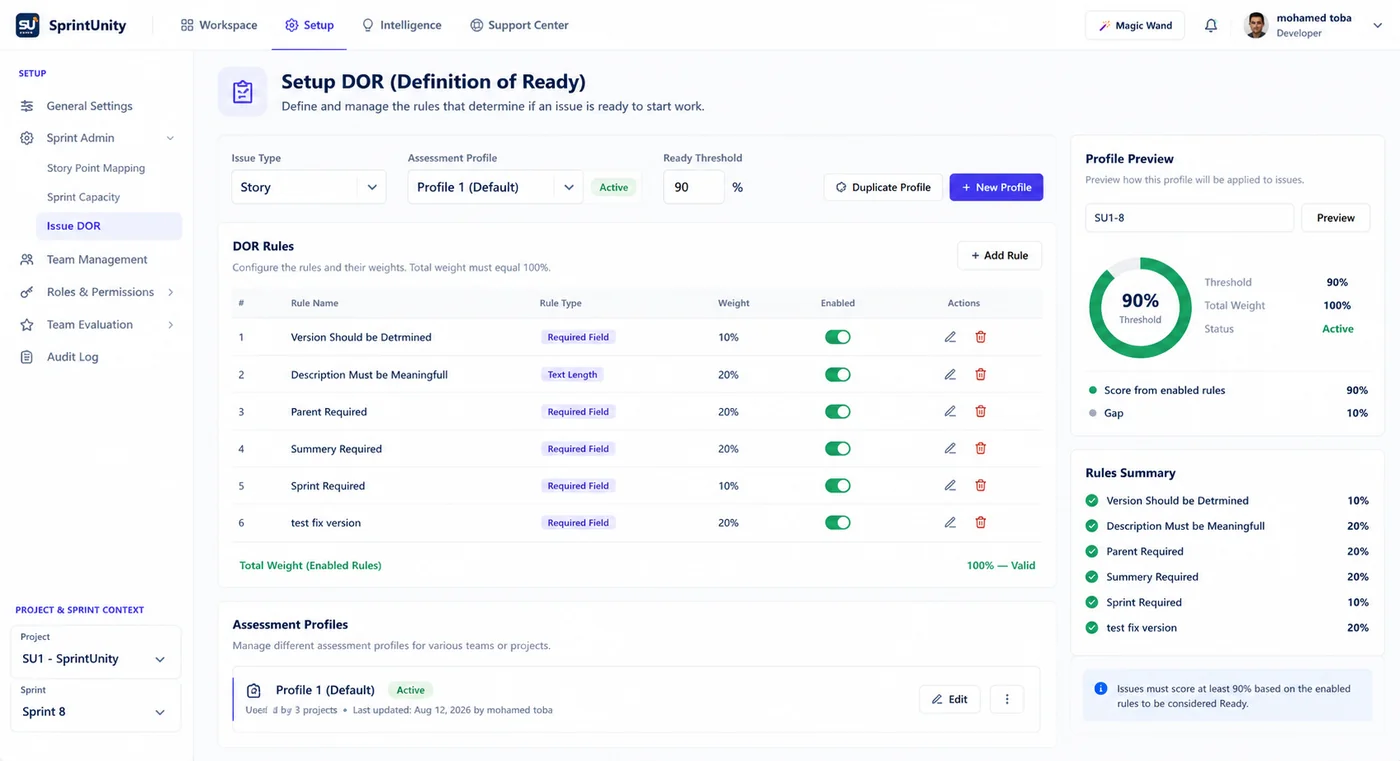Edit Profile 1 (Default)
Image resolution: width=1400 pixels, height=761 pixels.
[949, 699]
